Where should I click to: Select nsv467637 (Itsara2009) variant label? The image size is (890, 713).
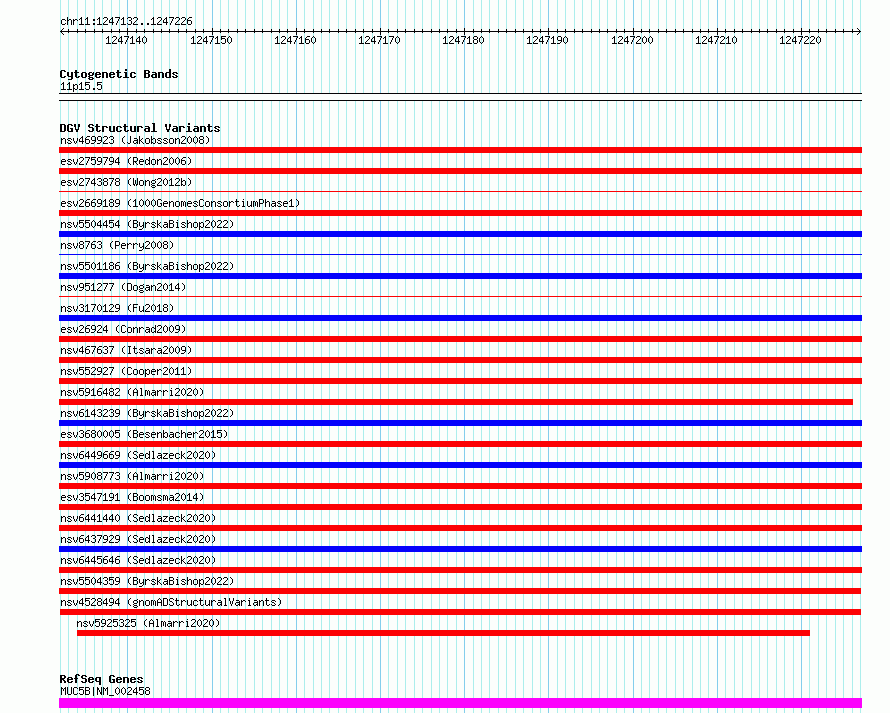tap(126, 350)
